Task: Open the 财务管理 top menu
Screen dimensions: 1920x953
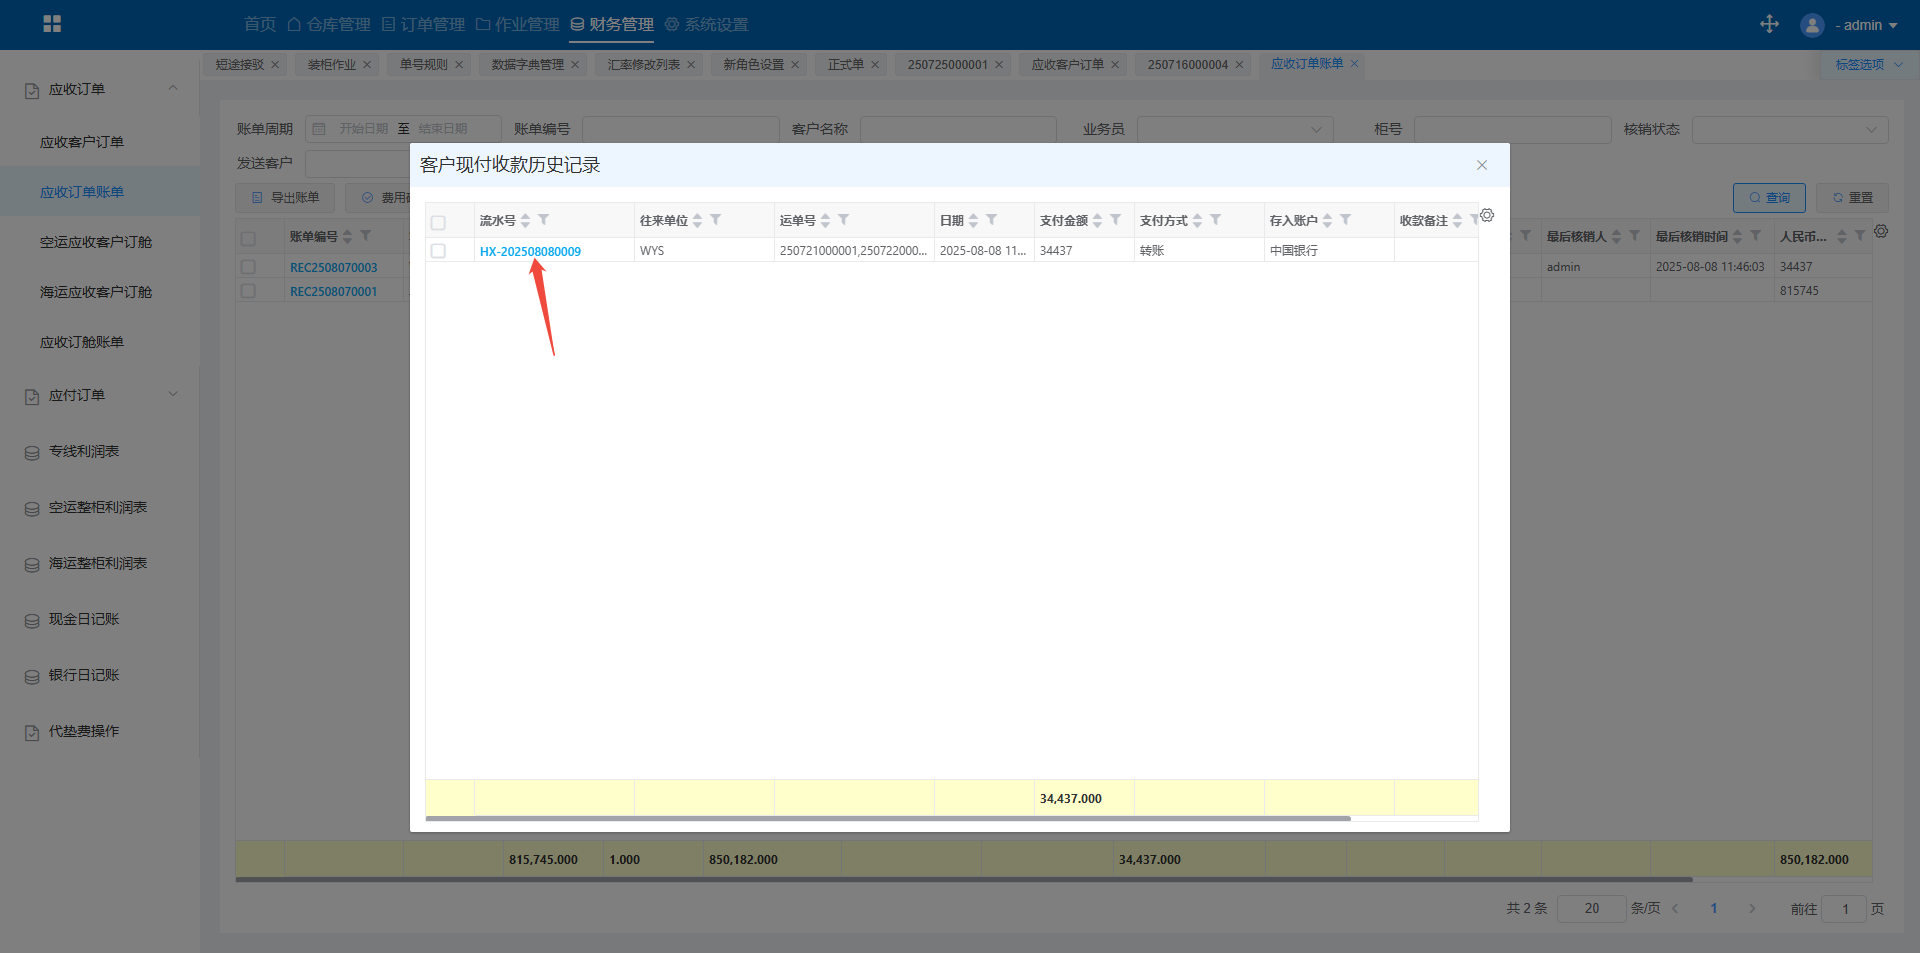Action: 612,24
